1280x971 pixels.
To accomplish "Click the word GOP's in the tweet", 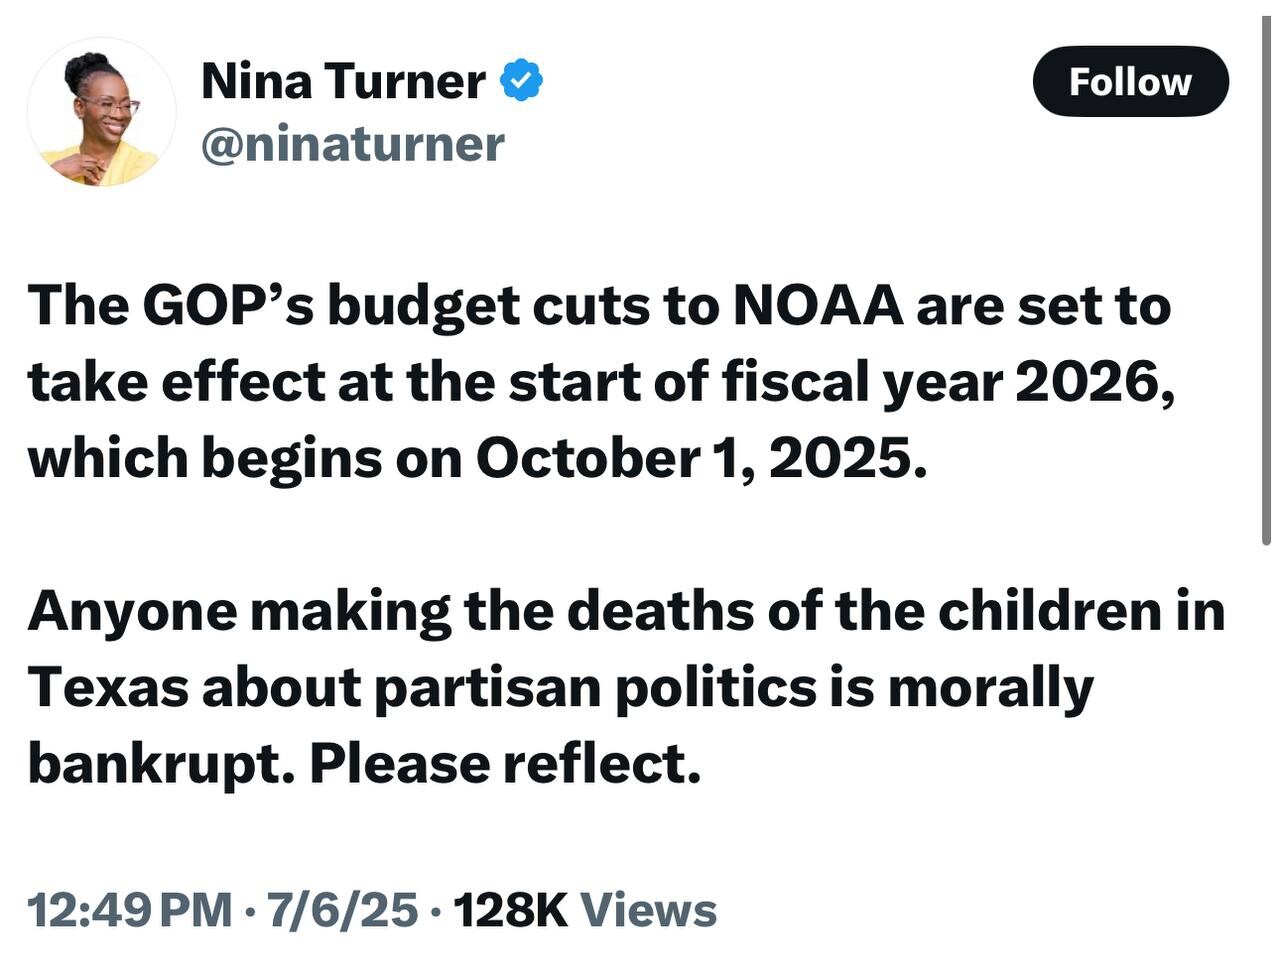I will click(228, 305).
